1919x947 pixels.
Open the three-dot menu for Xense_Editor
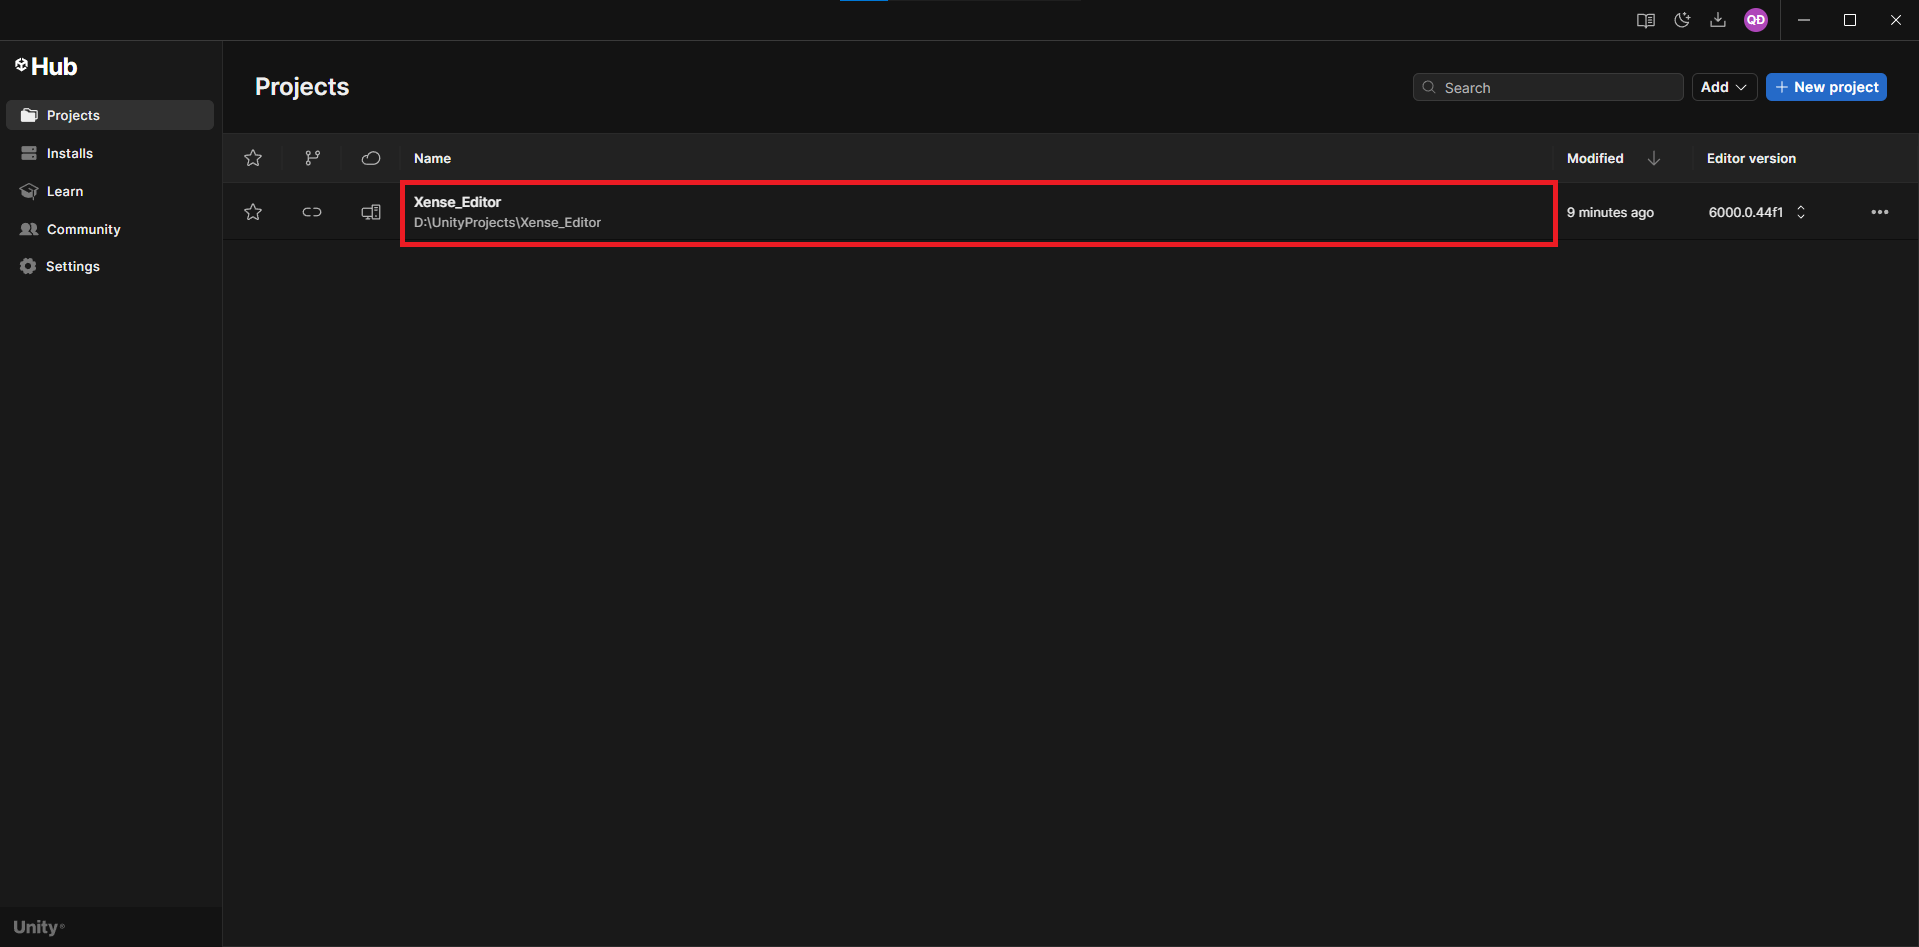pos(1879,212)
